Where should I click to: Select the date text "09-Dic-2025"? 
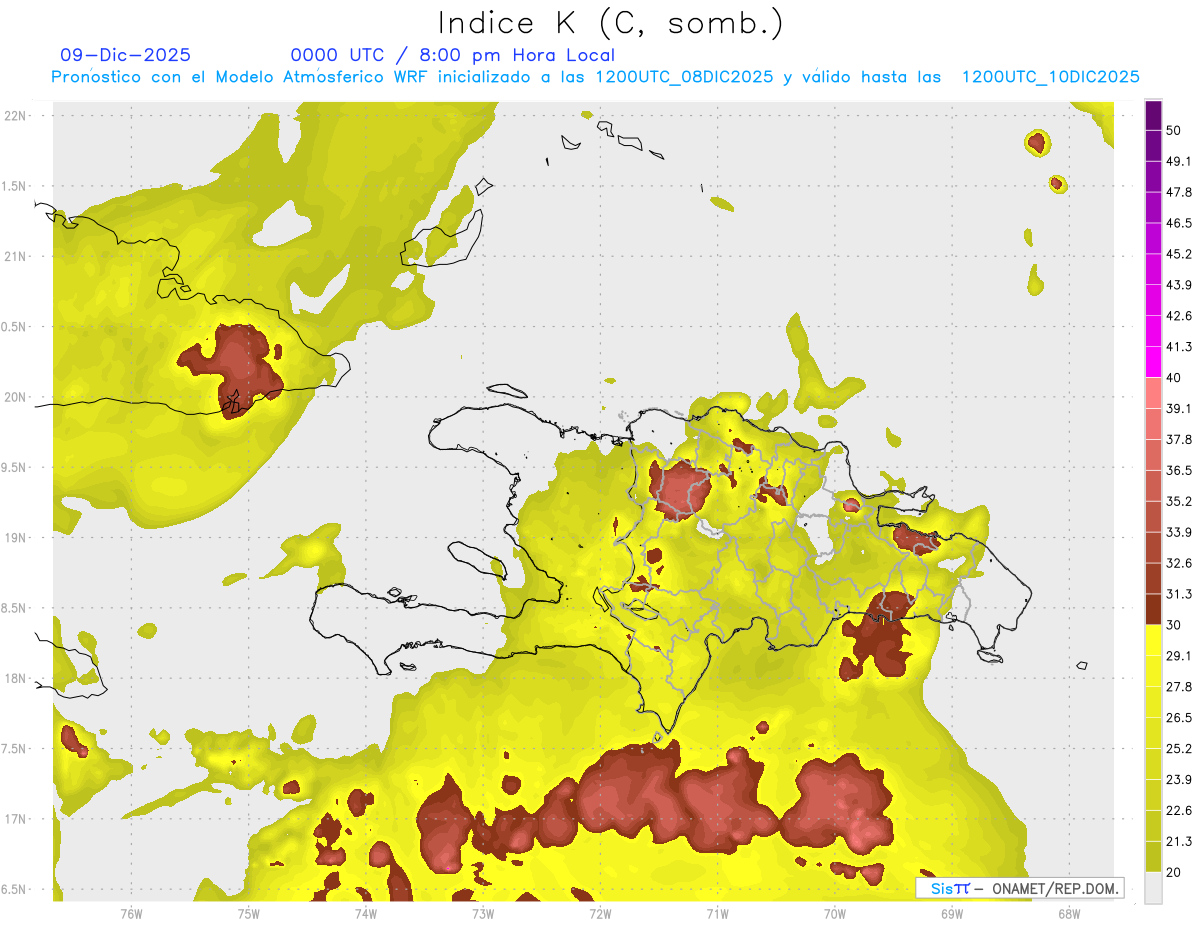tap(126, 55)
